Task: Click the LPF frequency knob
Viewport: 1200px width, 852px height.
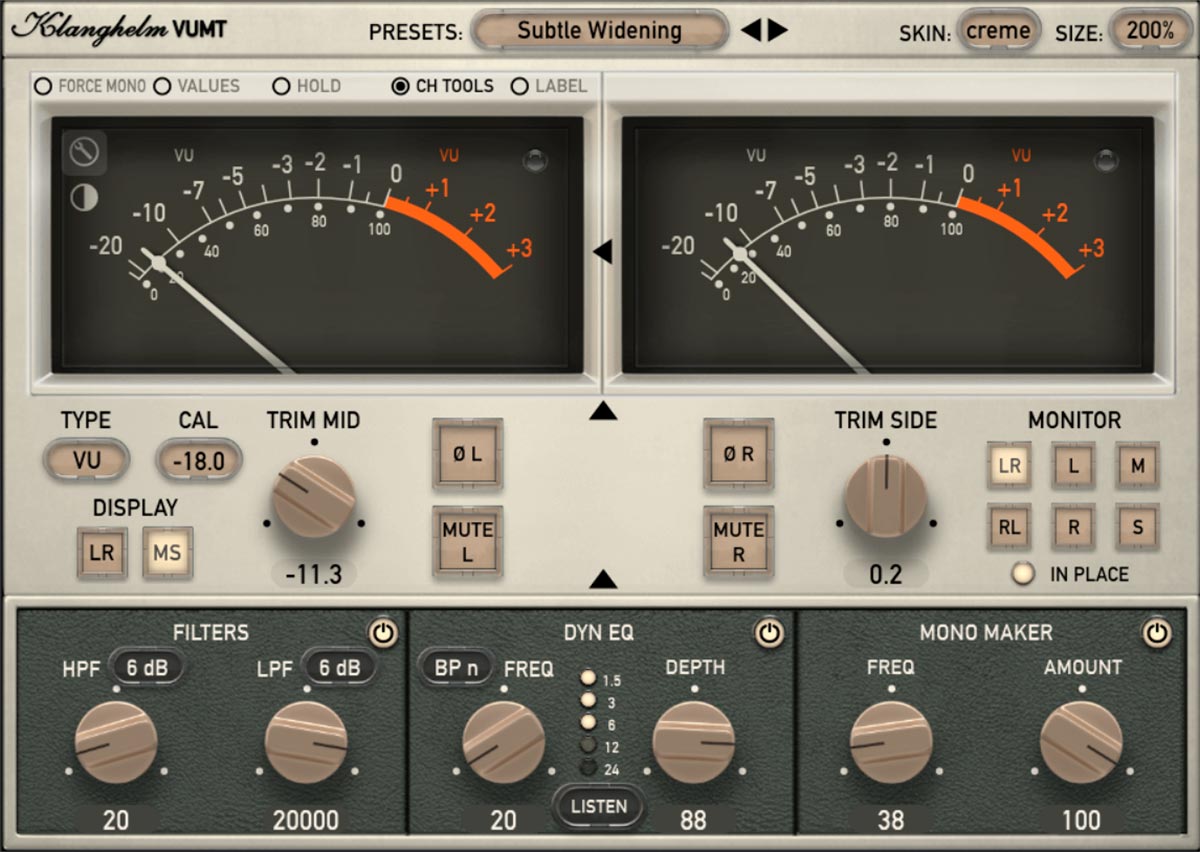Action: (x=306, y=743)
